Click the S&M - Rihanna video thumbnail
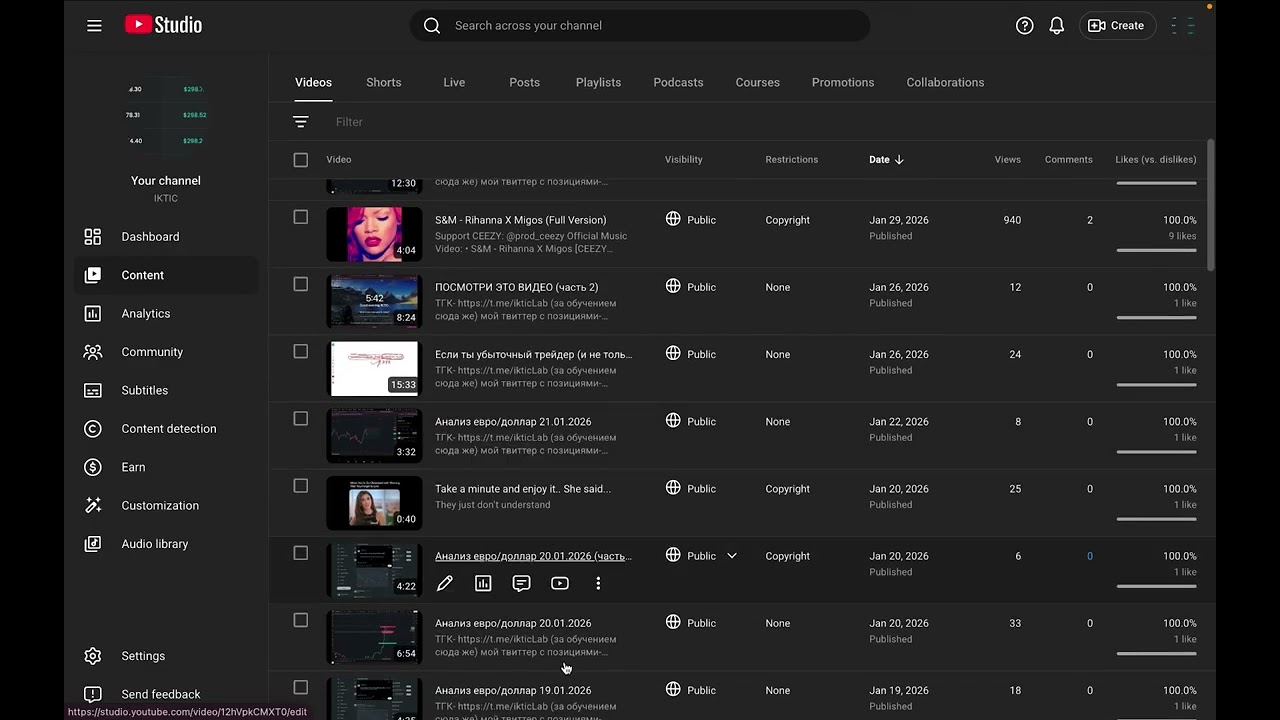This screenshot has height=720, width=1280. click(x=374, y=234)
